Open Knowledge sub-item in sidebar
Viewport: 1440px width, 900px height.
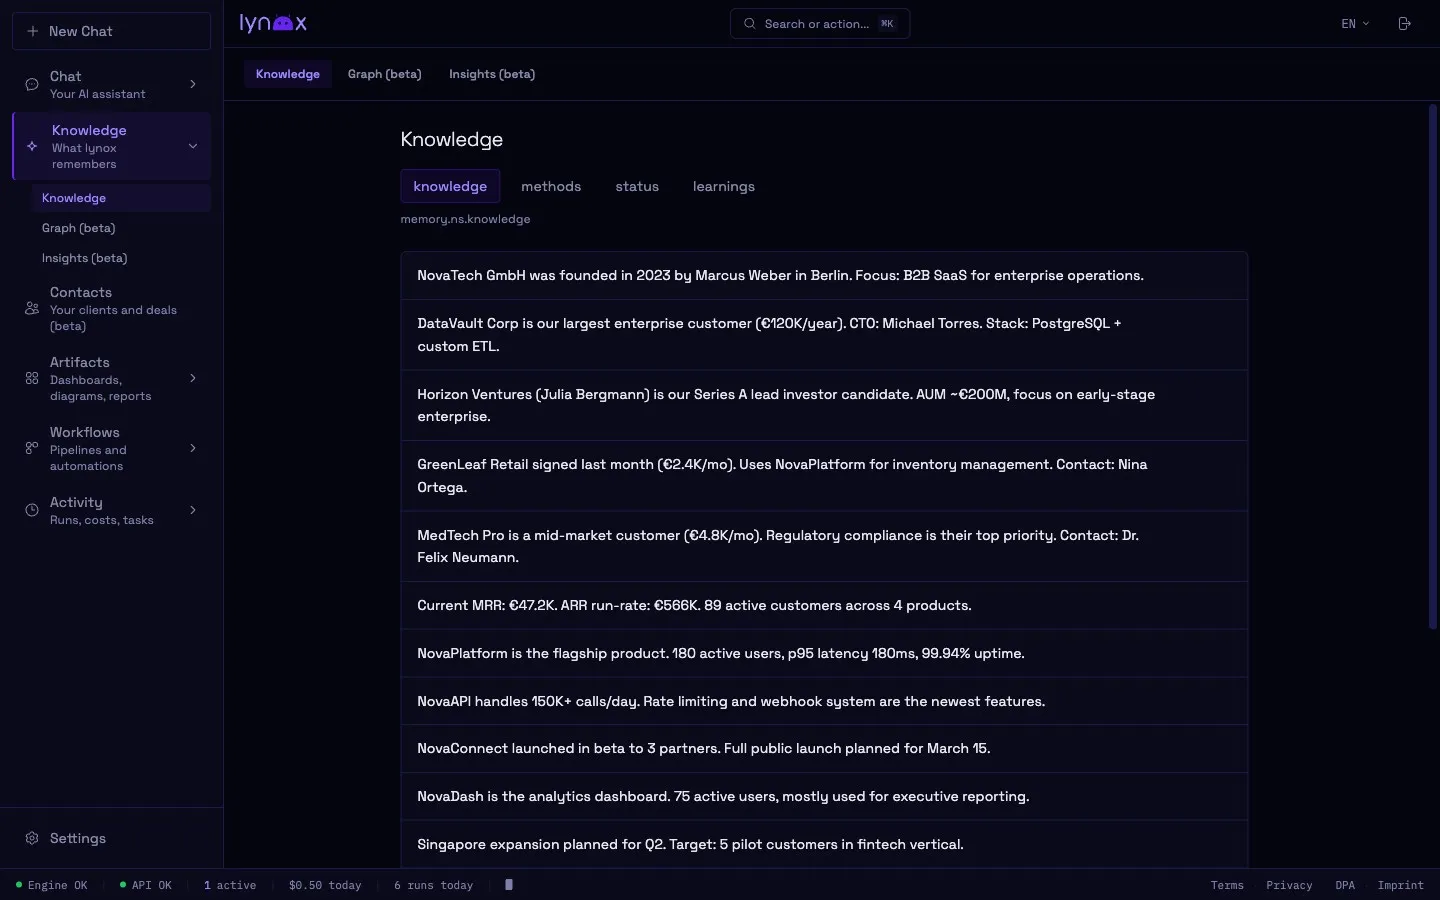click(121, 198)
